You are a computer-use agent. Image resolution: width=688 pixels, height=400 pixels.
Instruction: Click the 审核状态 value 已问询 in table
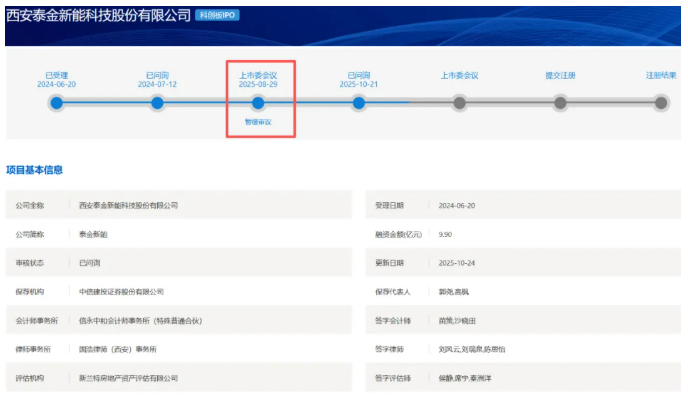90,263
